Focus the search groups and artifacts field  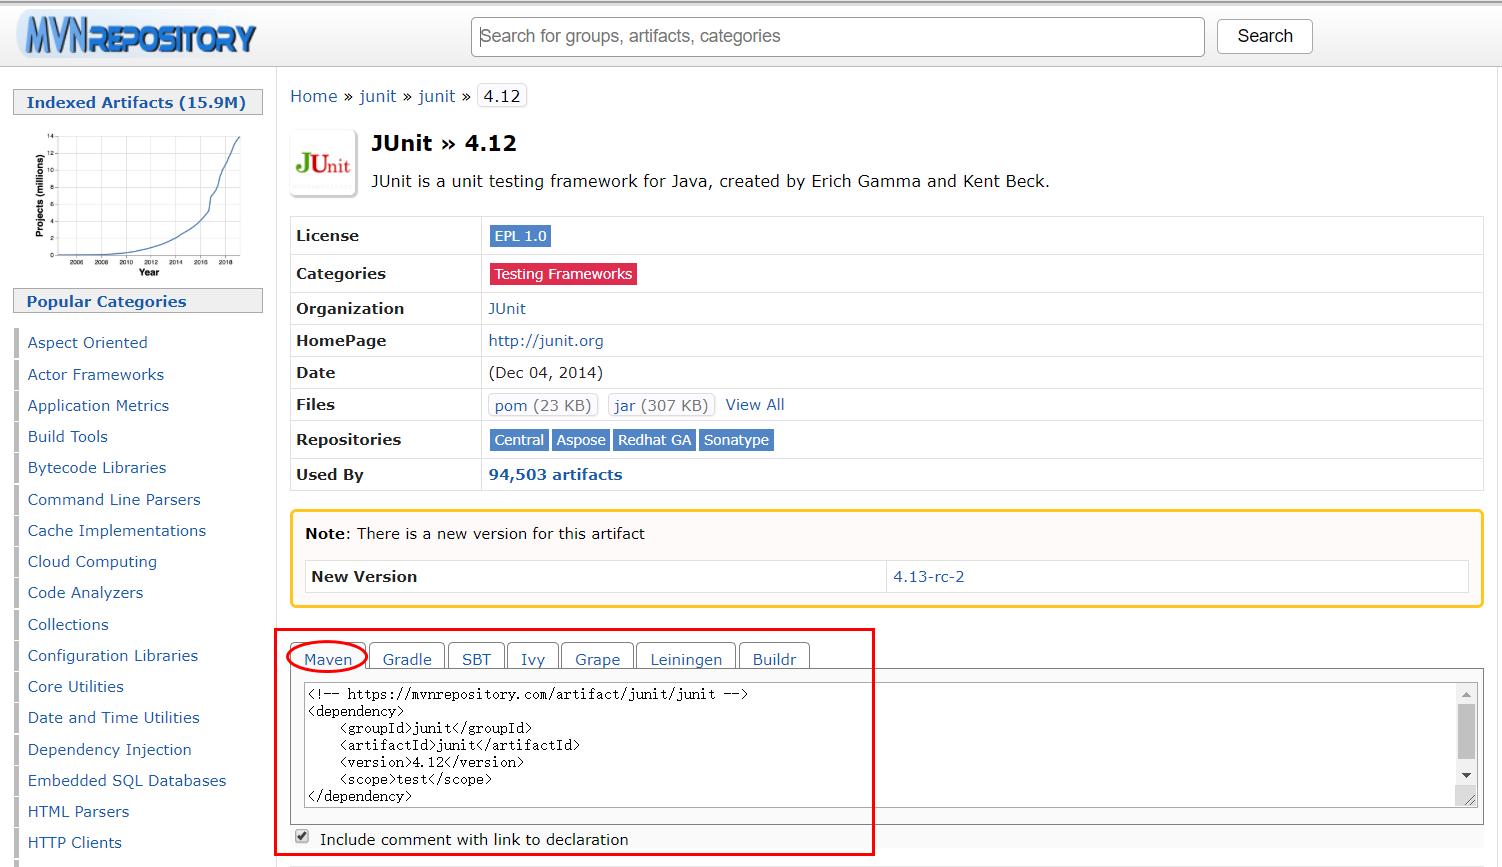(x=837, y=37)
